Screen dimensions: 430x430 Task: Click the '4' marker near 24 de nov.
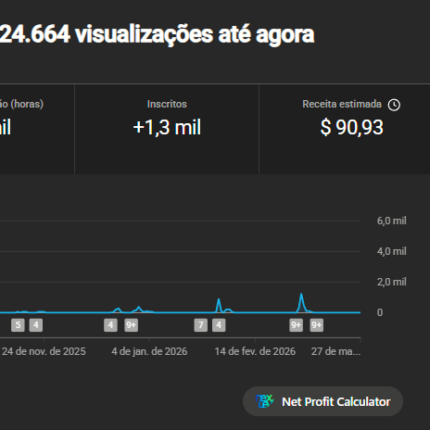36,325
